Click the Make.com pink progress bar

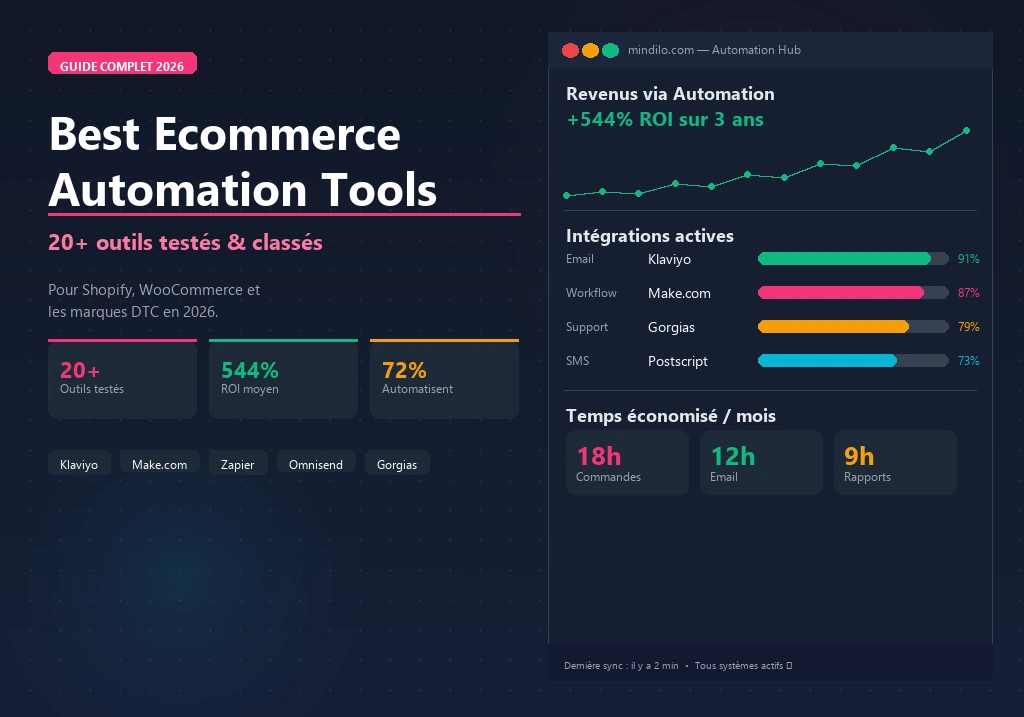[840, 293]
